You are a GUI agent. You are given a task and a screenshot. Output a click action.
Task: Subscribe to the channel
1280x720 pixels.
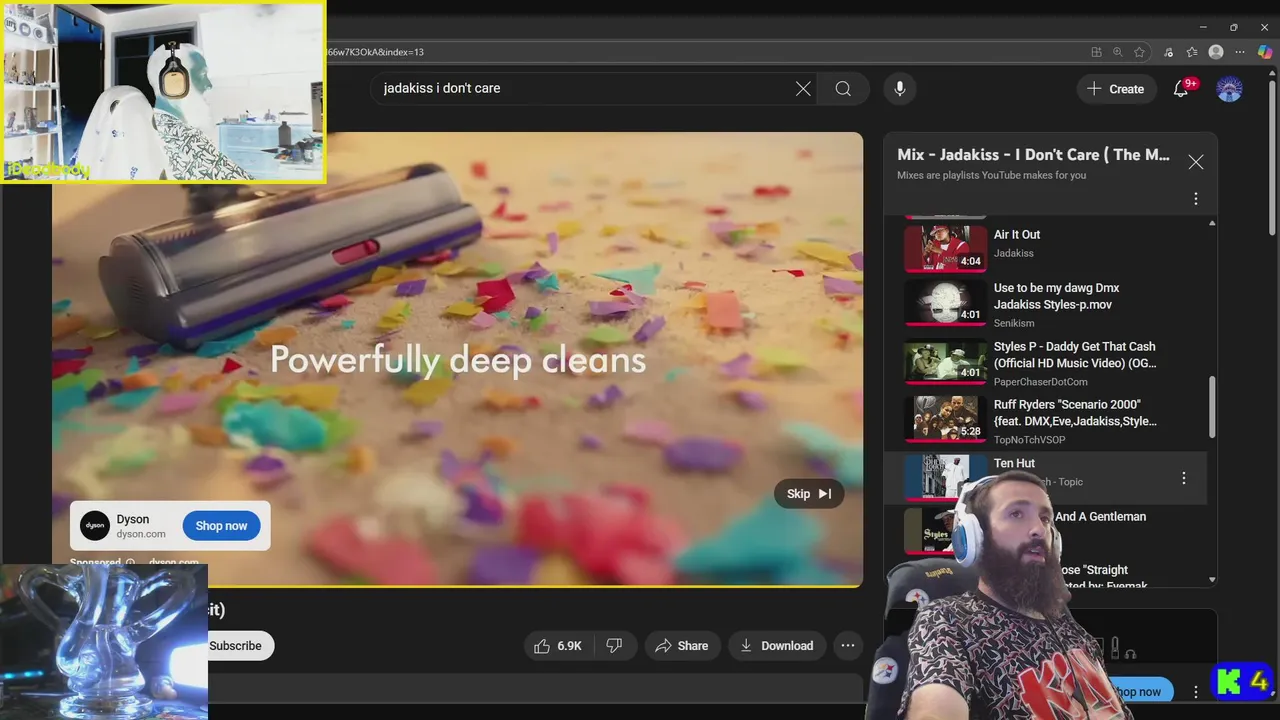[235, 646]
